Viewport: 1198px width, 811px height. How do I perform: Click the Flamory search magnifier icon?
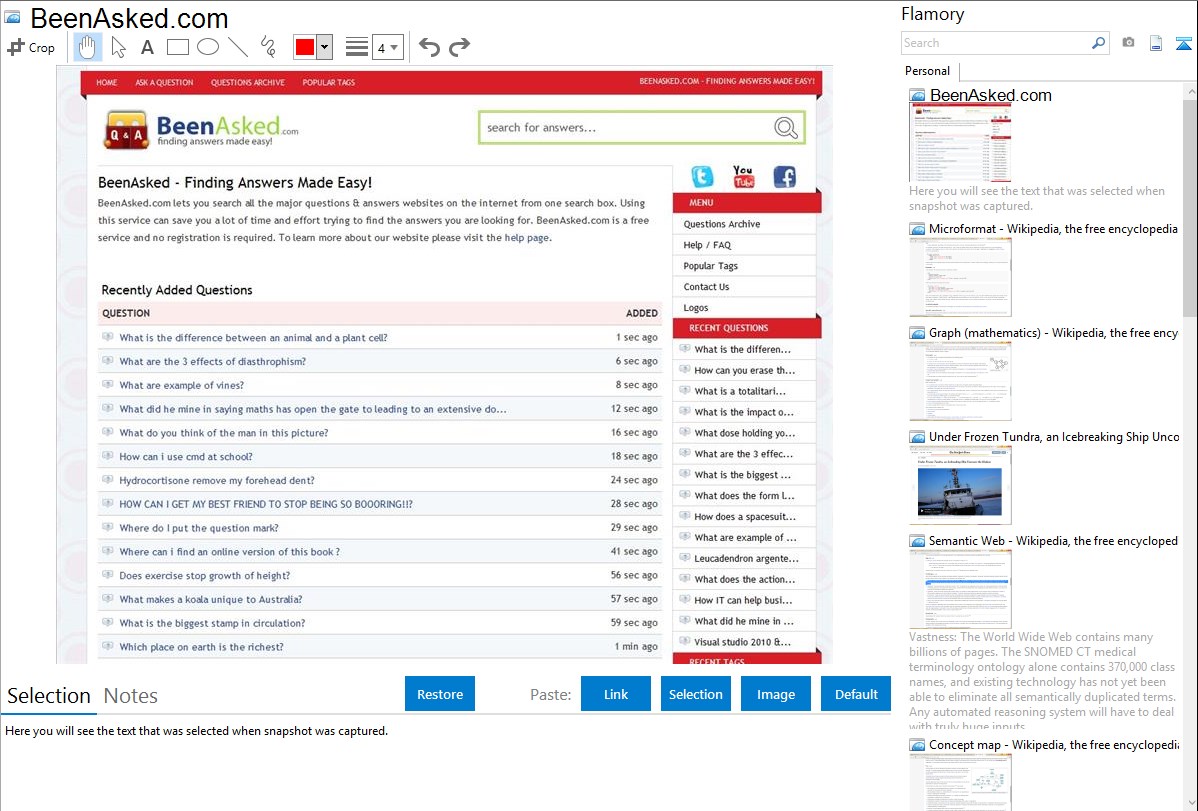(x=1098, y=43)
